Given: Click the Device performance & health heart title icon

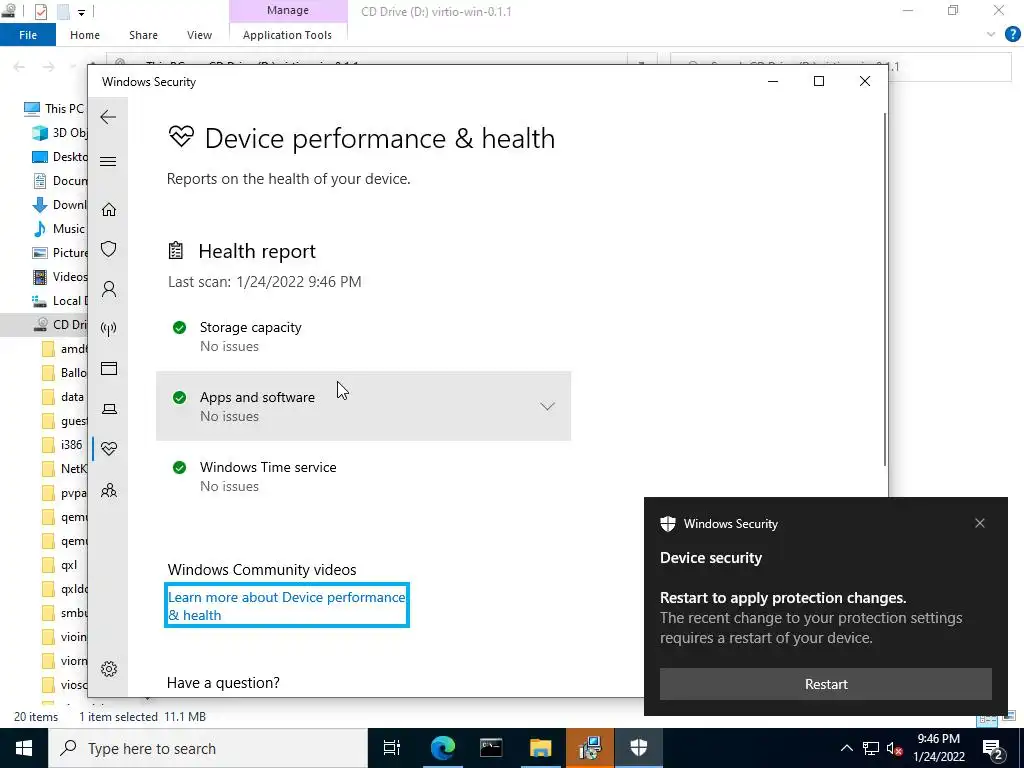Looking at the screenshot, I should coord(182,136).
